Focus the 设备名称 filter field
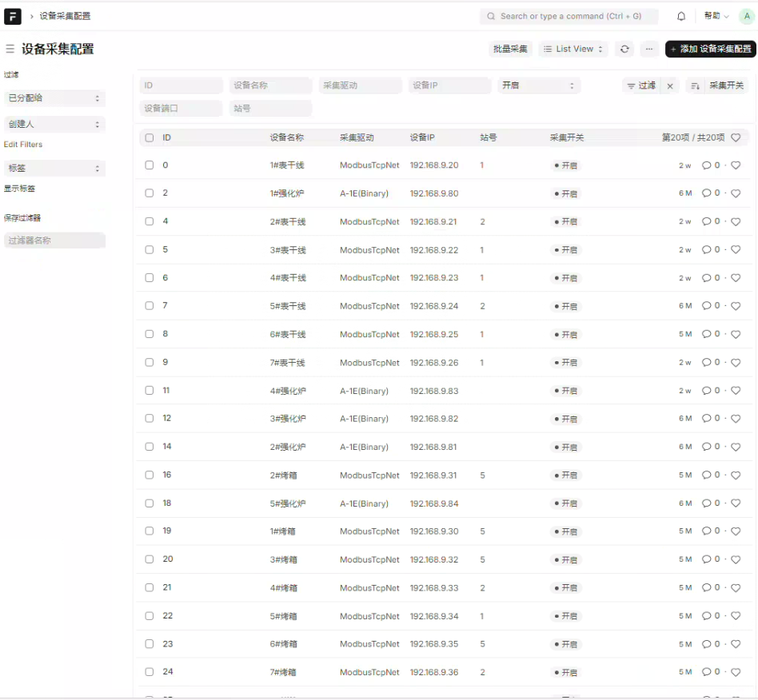The image size is (758, 700). (x=270, y=86)
